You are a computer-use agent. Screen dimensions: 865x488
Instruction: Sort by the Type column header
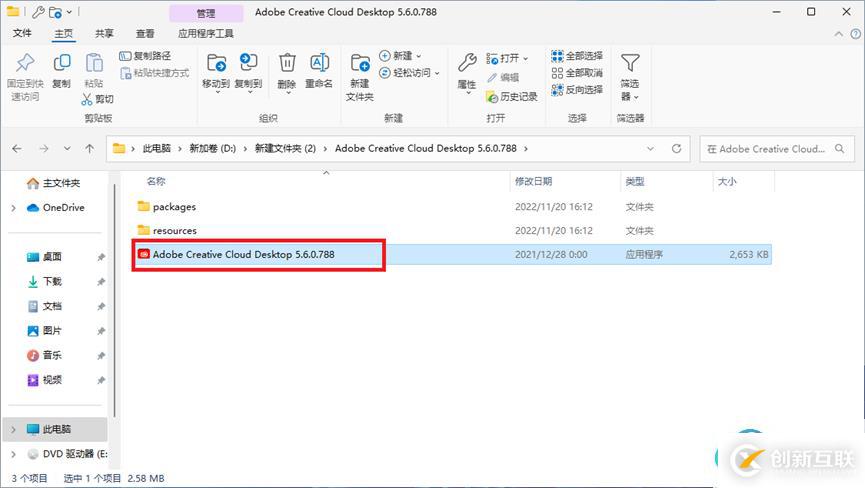tap(635, 181)
